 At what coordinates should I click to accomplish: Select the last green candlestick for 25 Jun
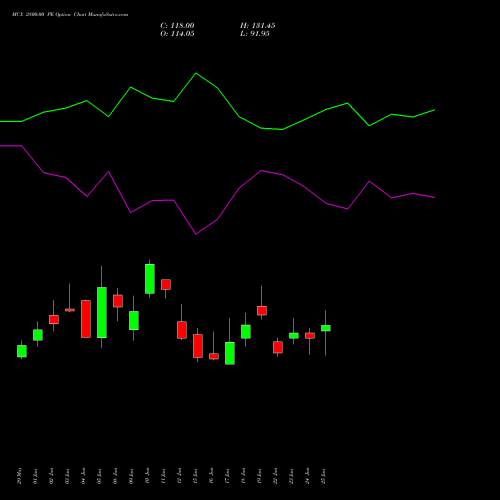pyautogui.click(x=326, y=328)
